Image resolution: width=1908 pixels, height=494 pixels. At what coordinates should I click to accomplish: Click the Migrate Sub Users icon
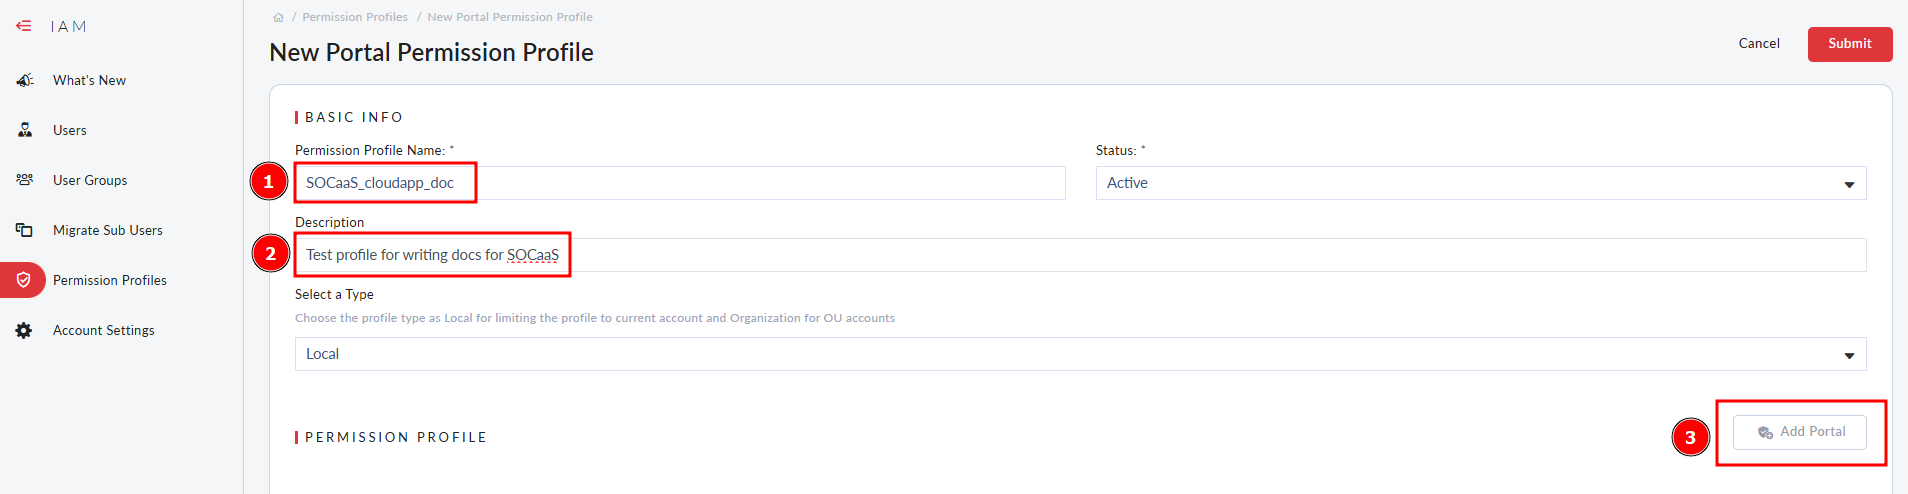pyautogui.click(x=25, y=230)
